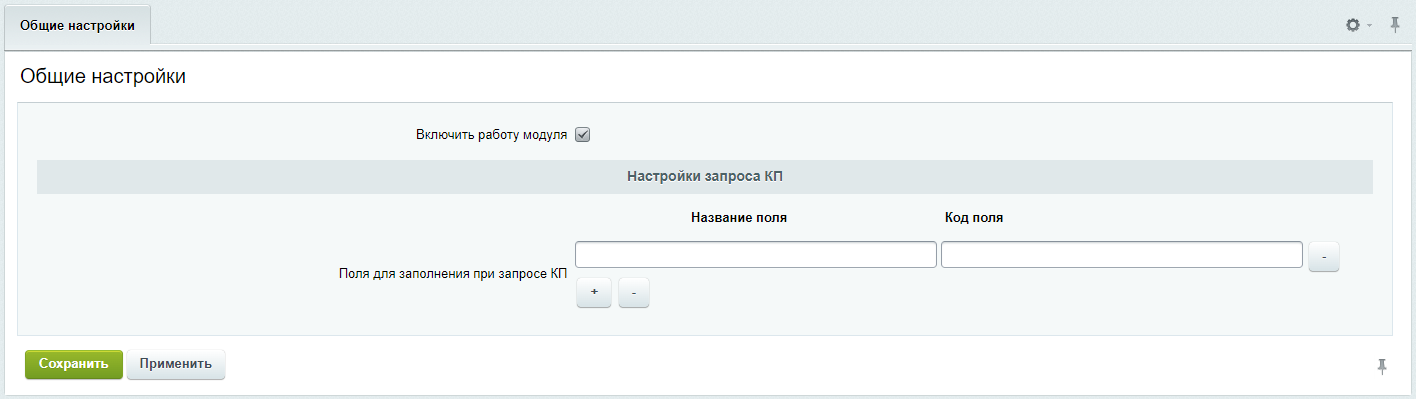Add a field row with plus button
1416x399 pixels.
pyautogui.click(x=594, y=292)
